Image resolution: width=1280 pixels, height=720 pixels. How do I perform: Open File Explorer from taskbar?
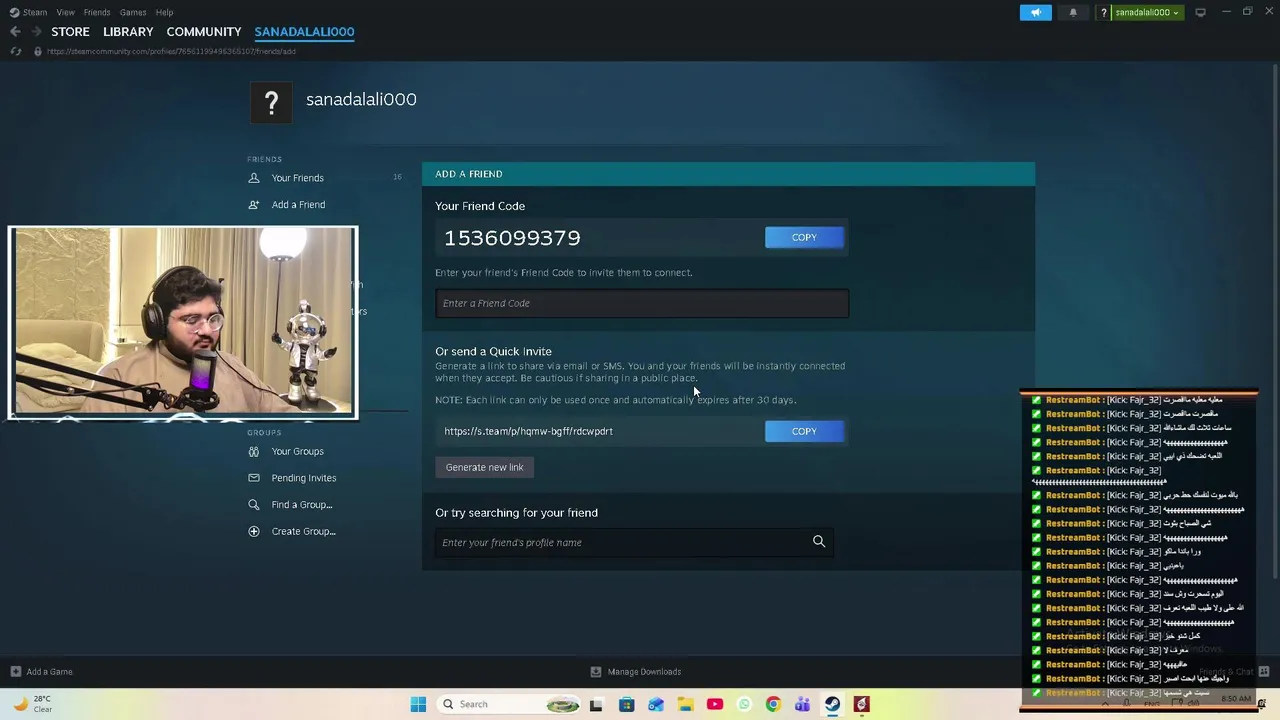685,704
